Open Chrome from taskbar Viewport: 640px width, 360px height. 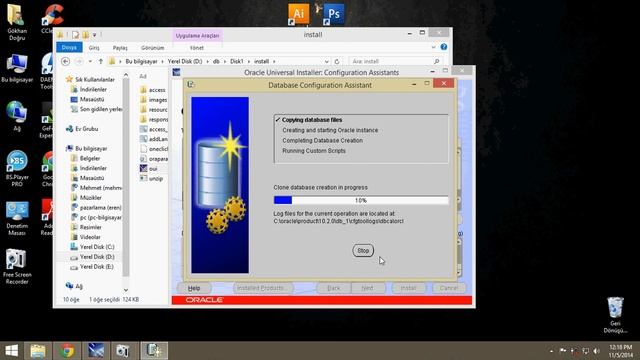coord(67,351)
